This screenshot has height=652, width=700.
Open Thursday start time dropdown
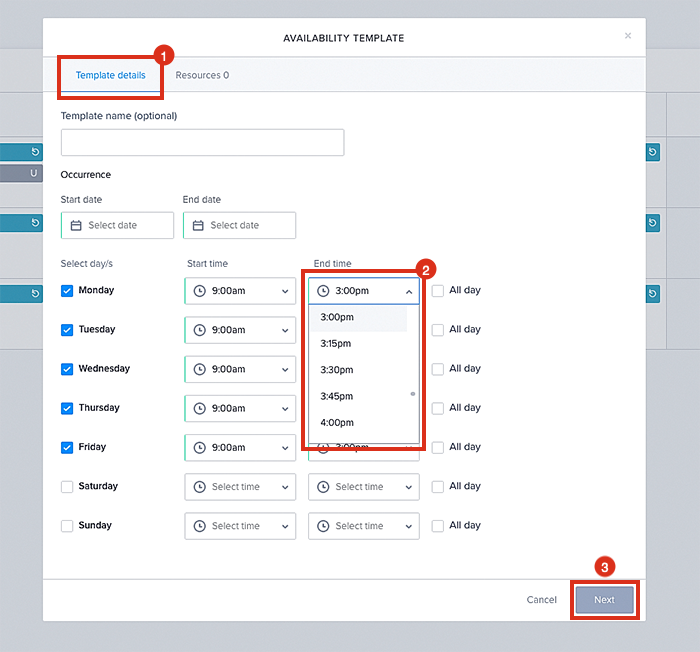click(240, 408)
